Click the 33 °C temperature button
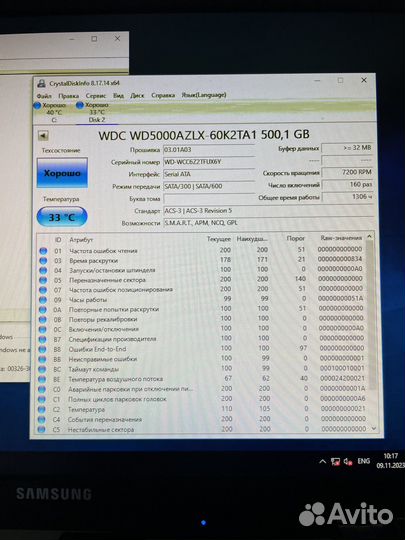The width and height of the screenshot is (405, 540). [x=62, y=217]
